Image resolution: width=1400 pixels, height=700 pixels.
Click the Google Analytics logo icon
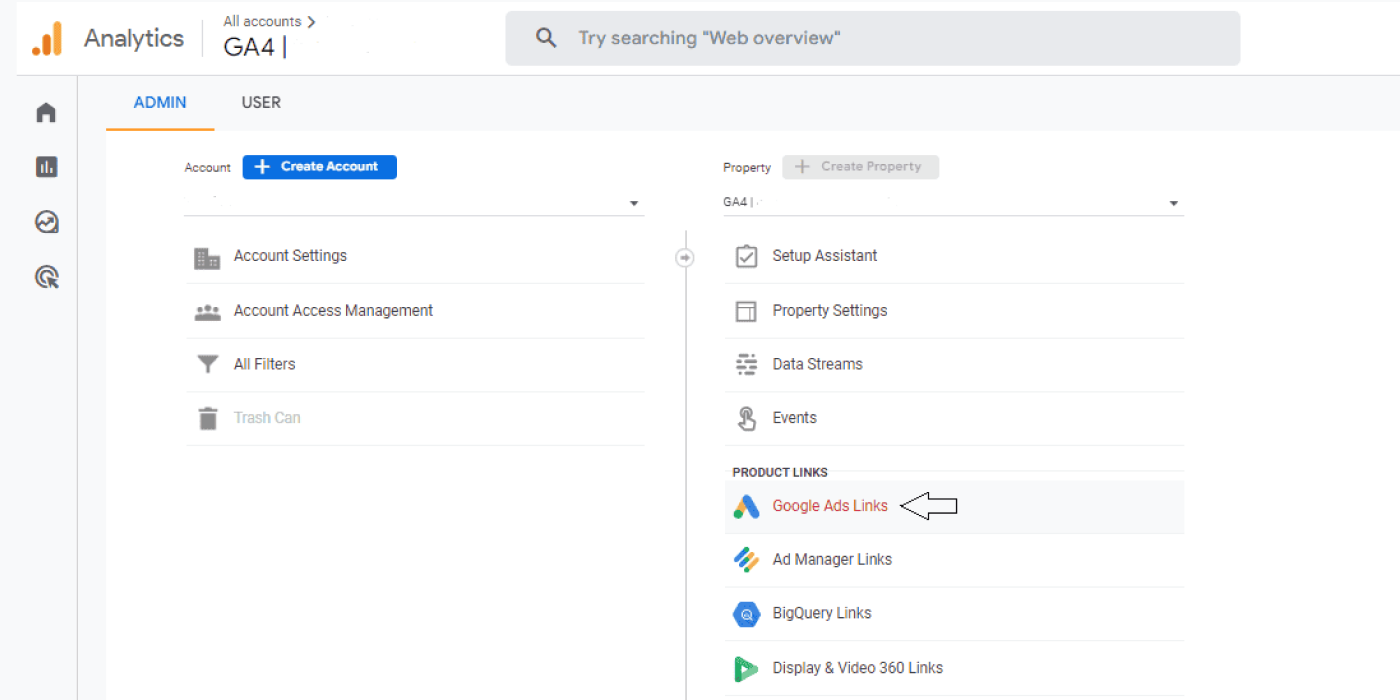tap(47, 38)
